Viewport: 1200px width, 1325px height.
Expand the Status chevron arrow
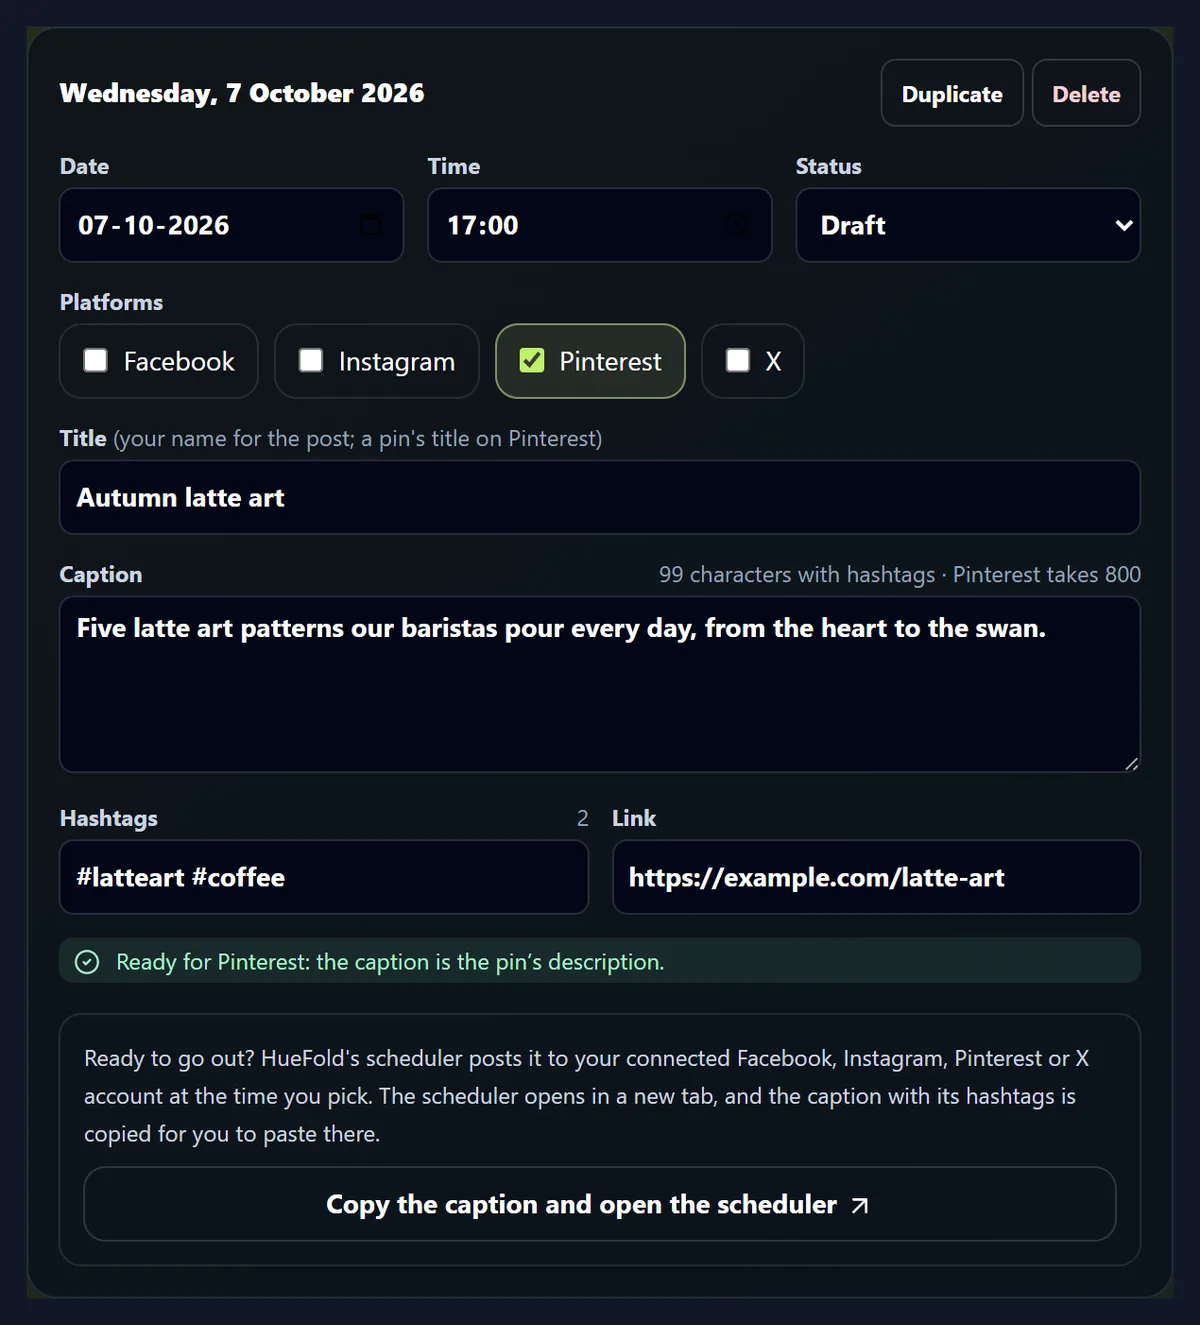pyautogui.click(x=1124, y=226)
